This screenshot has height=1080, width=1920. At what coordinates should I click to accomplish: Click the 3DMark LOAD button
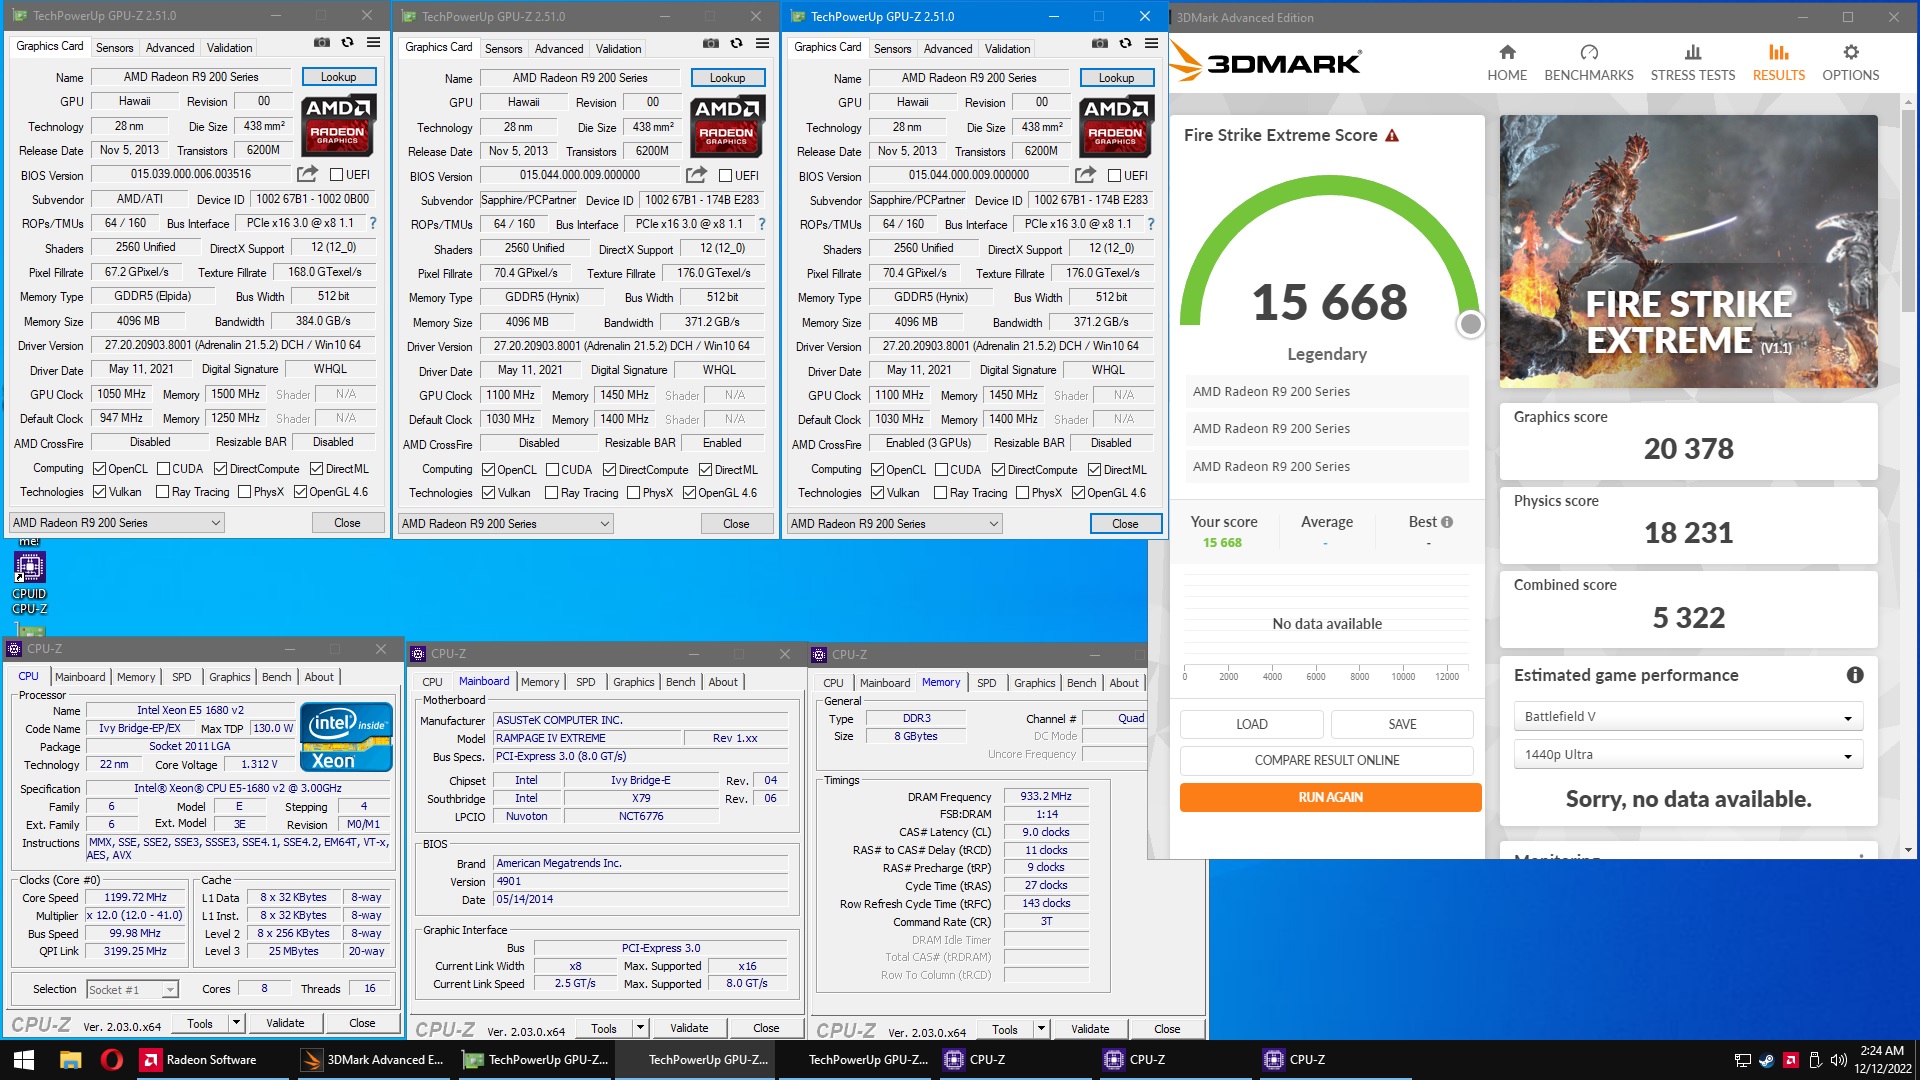[x=1251, y=724]
